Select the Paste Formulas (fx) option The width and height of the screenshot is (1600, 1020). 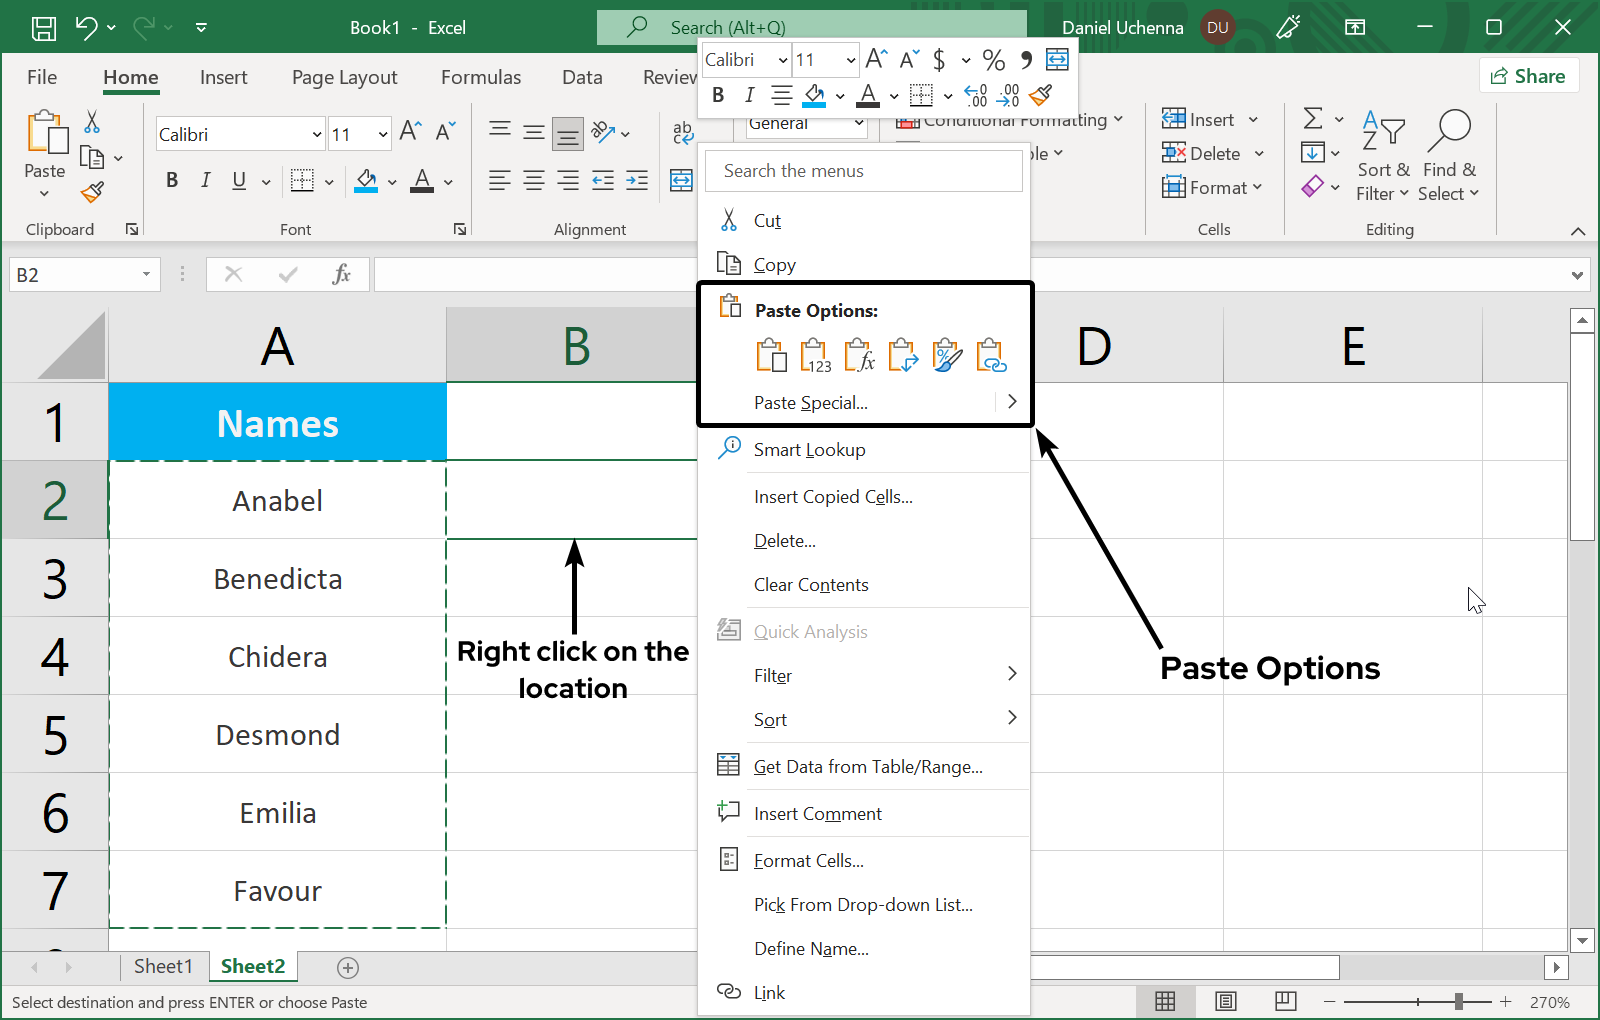coord(859,356)
